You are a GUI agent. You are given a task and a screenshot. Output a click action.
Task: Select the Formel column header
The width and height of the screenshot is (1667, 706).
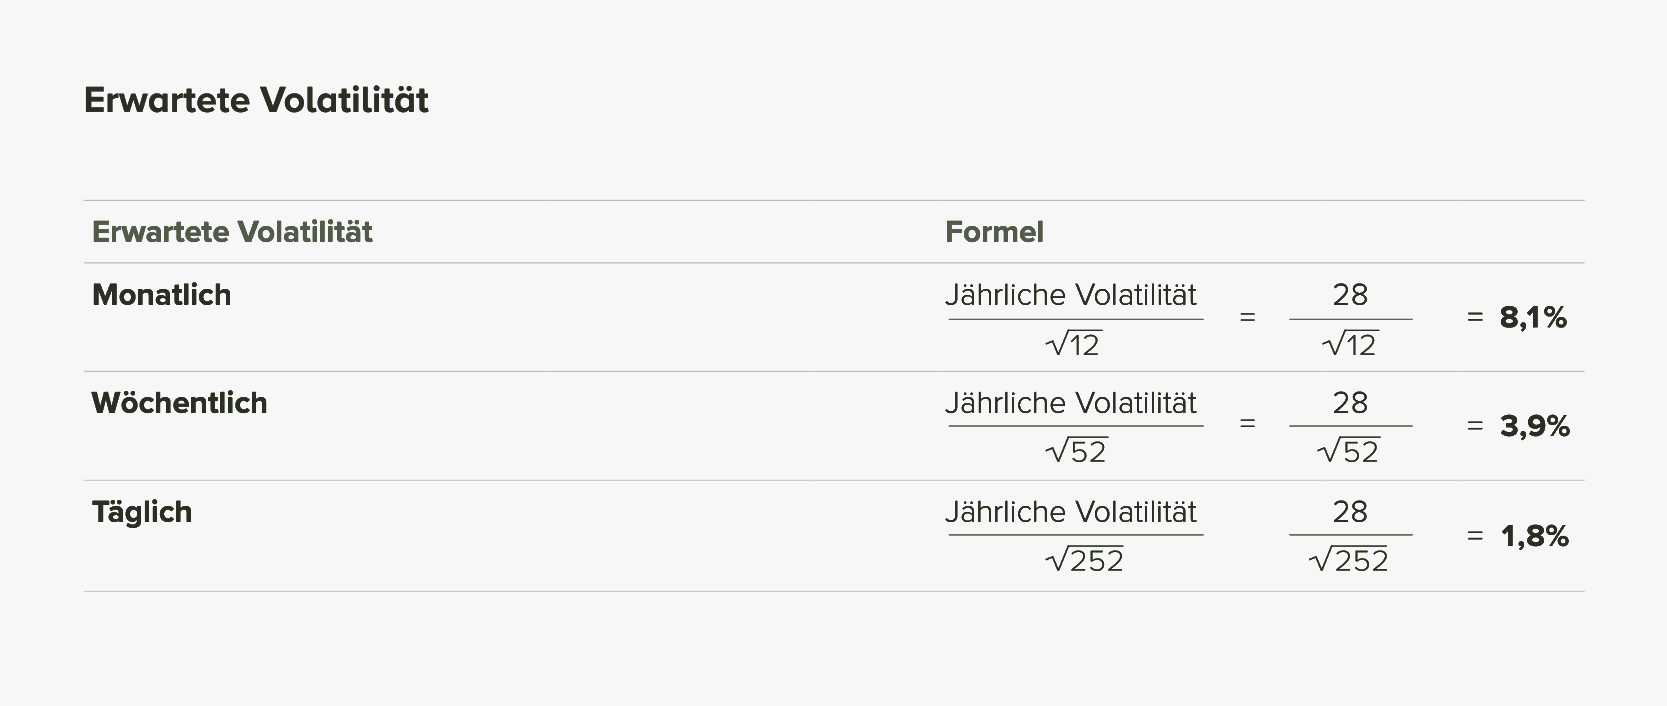(994, 232)
